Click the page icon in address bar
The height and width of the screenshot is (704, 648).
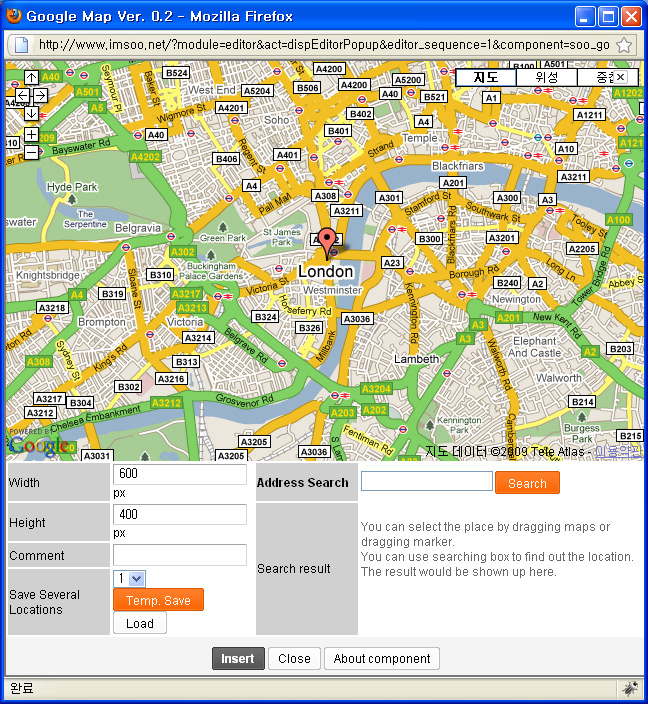21,45
